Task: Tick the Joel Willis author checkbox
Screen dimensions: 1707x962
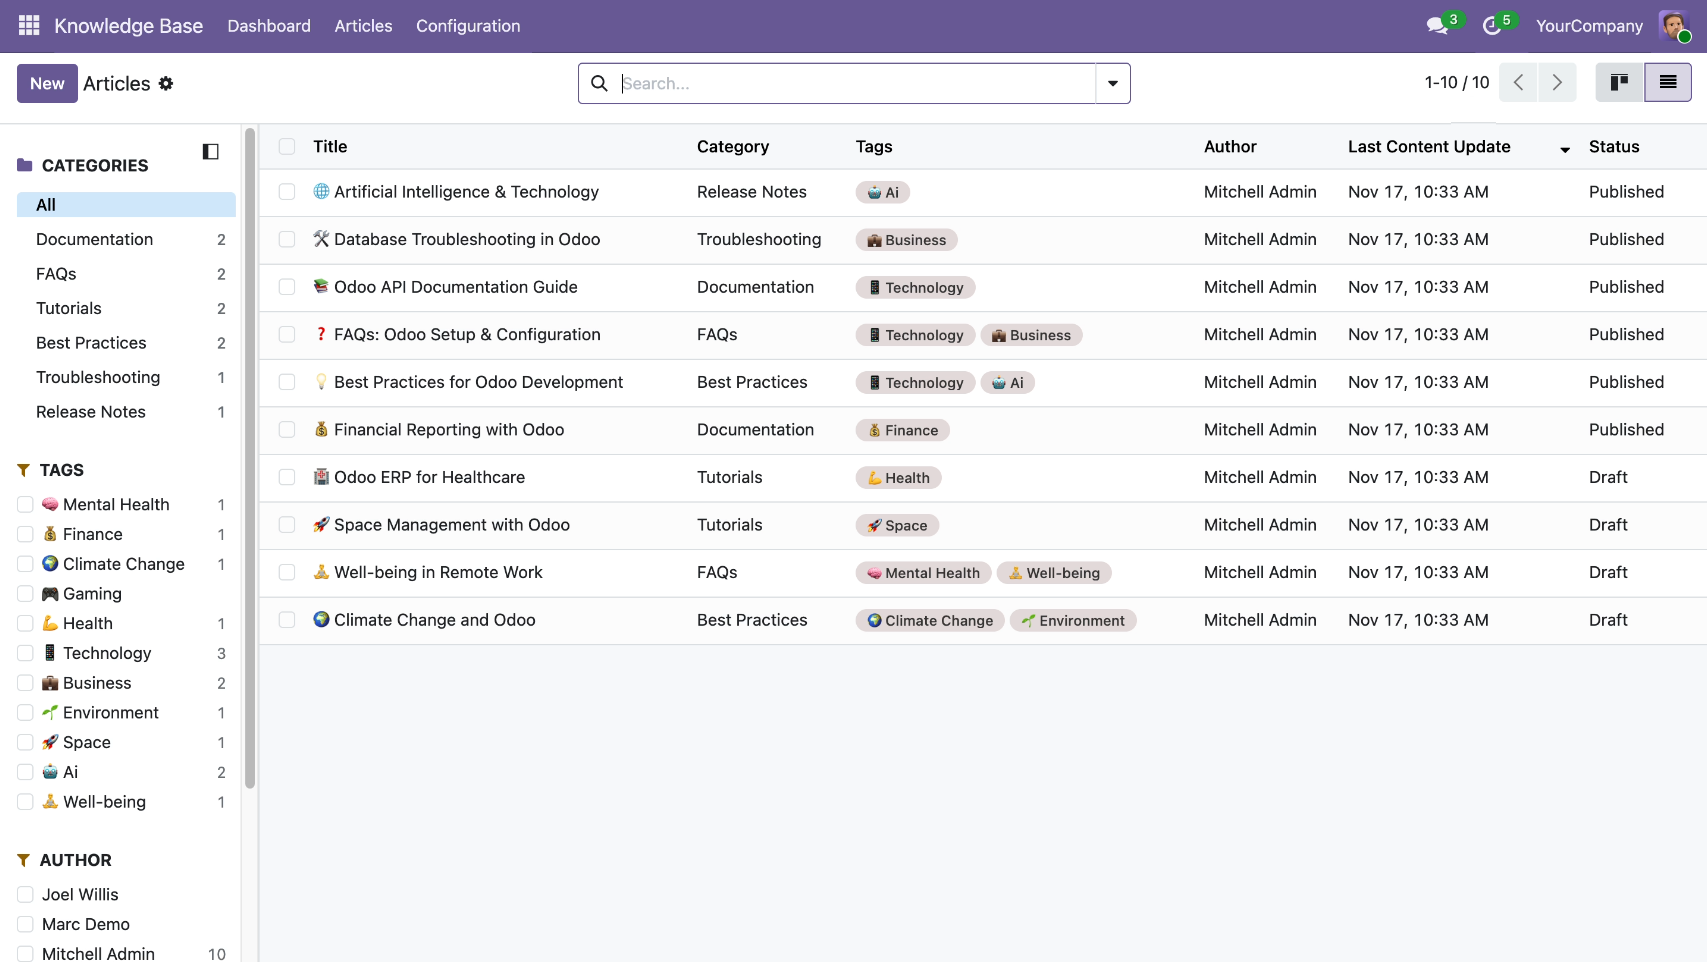Action: [26, 895]
